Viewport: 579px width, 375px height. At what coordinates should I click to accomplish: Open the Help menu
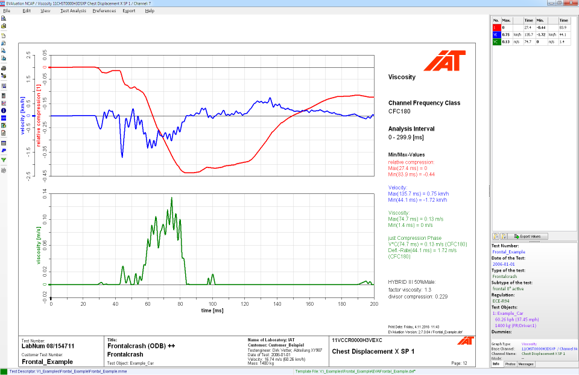tap(150, 11)
